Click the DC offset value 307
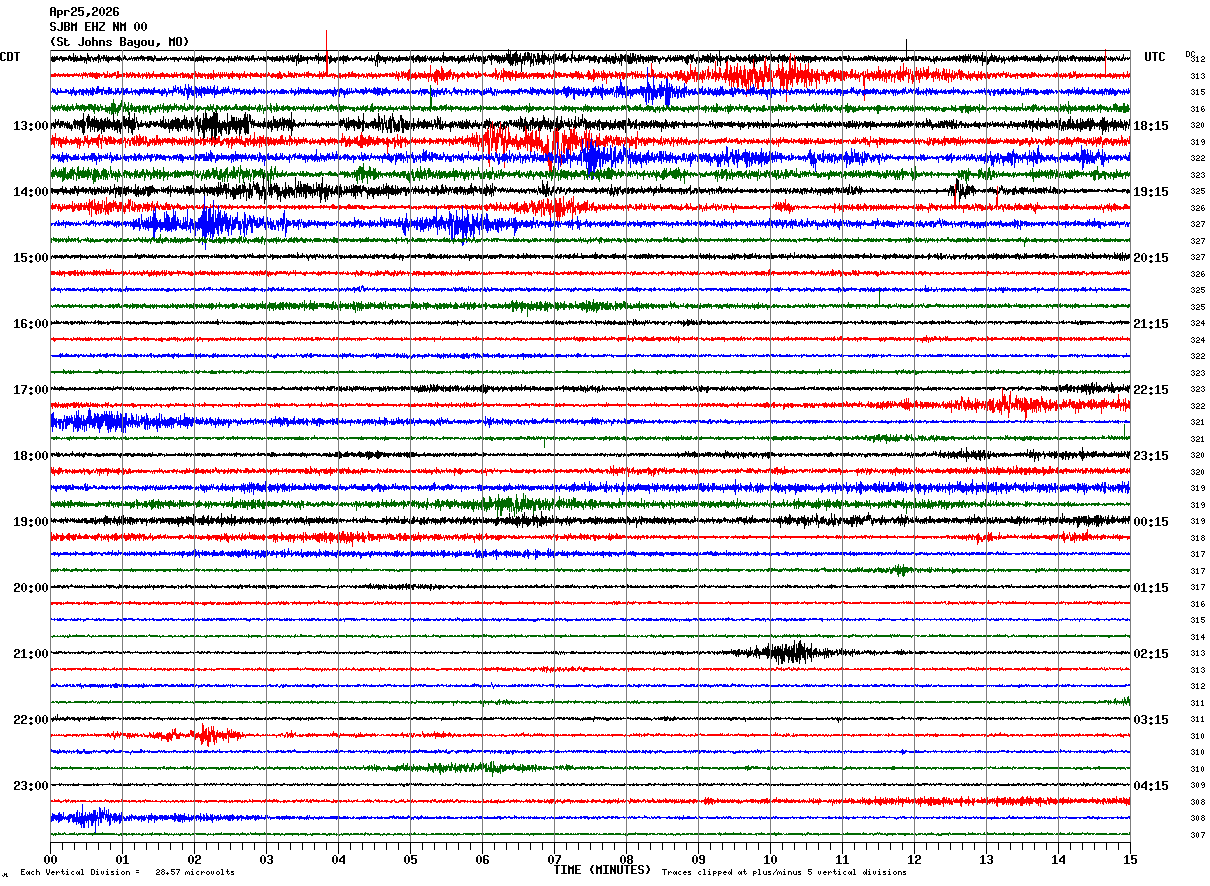The height and width of the screenshot is (886, 1210). coord(1197,835)
